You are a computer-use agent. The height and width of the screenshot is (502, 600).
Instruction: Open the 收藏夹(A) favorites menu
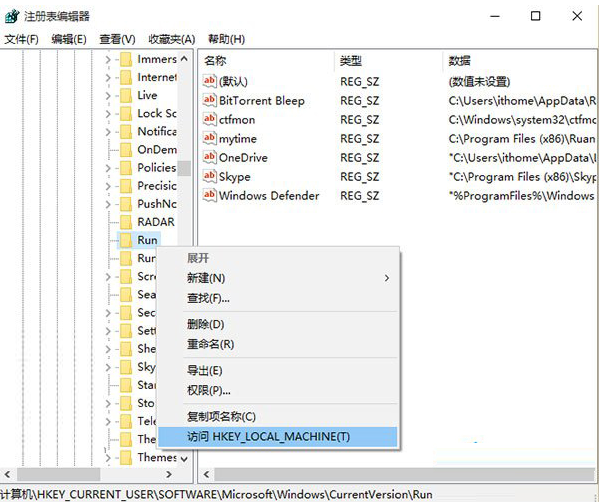pos(171,39)
